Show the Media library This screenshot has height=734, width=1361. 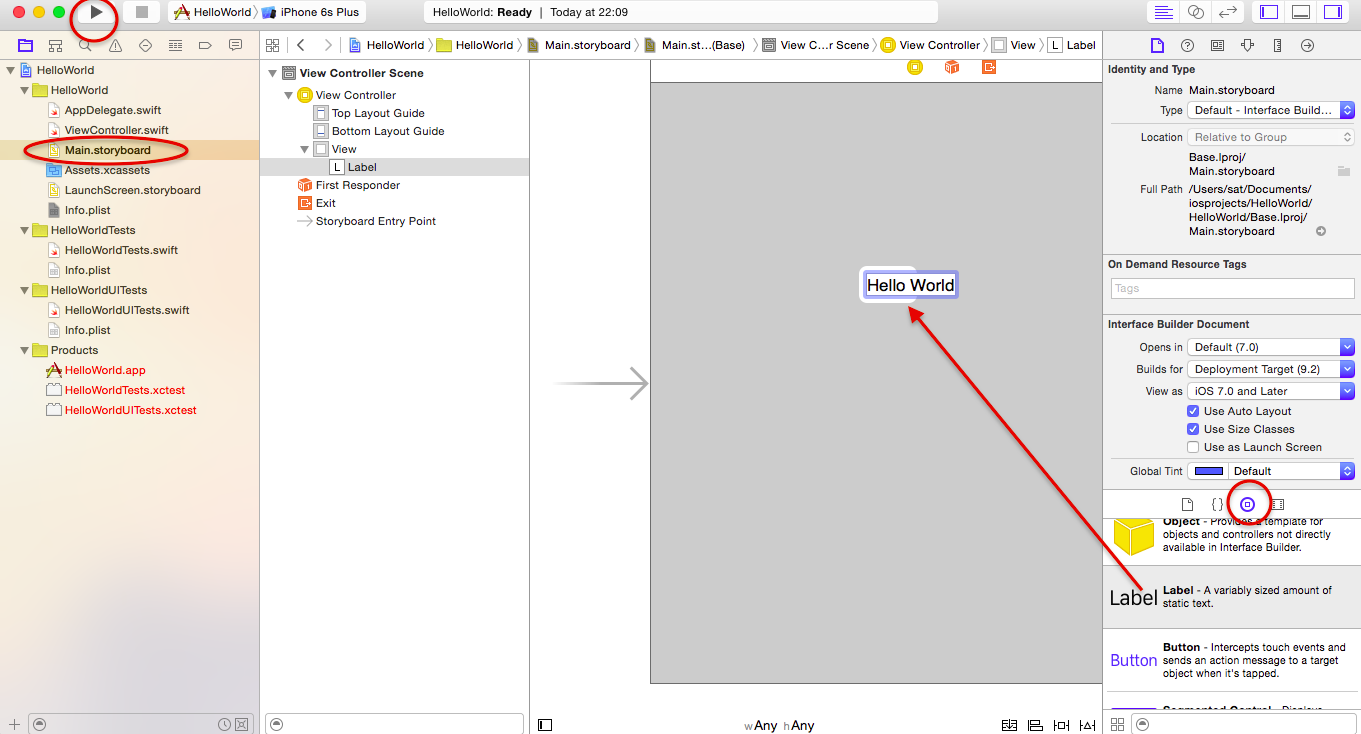coord(1277,504)
